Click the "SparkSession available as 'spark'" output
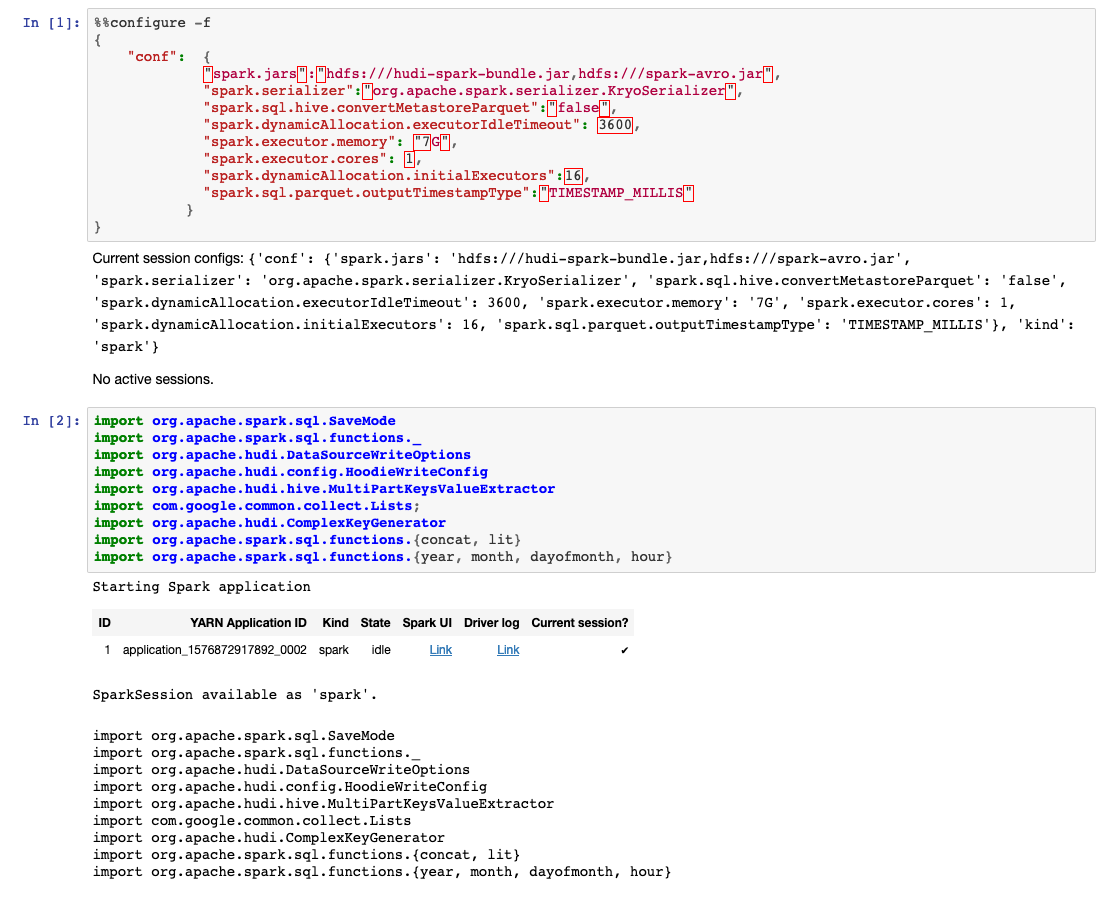Viewport: 1112px width, 917px height. (235, 695)
